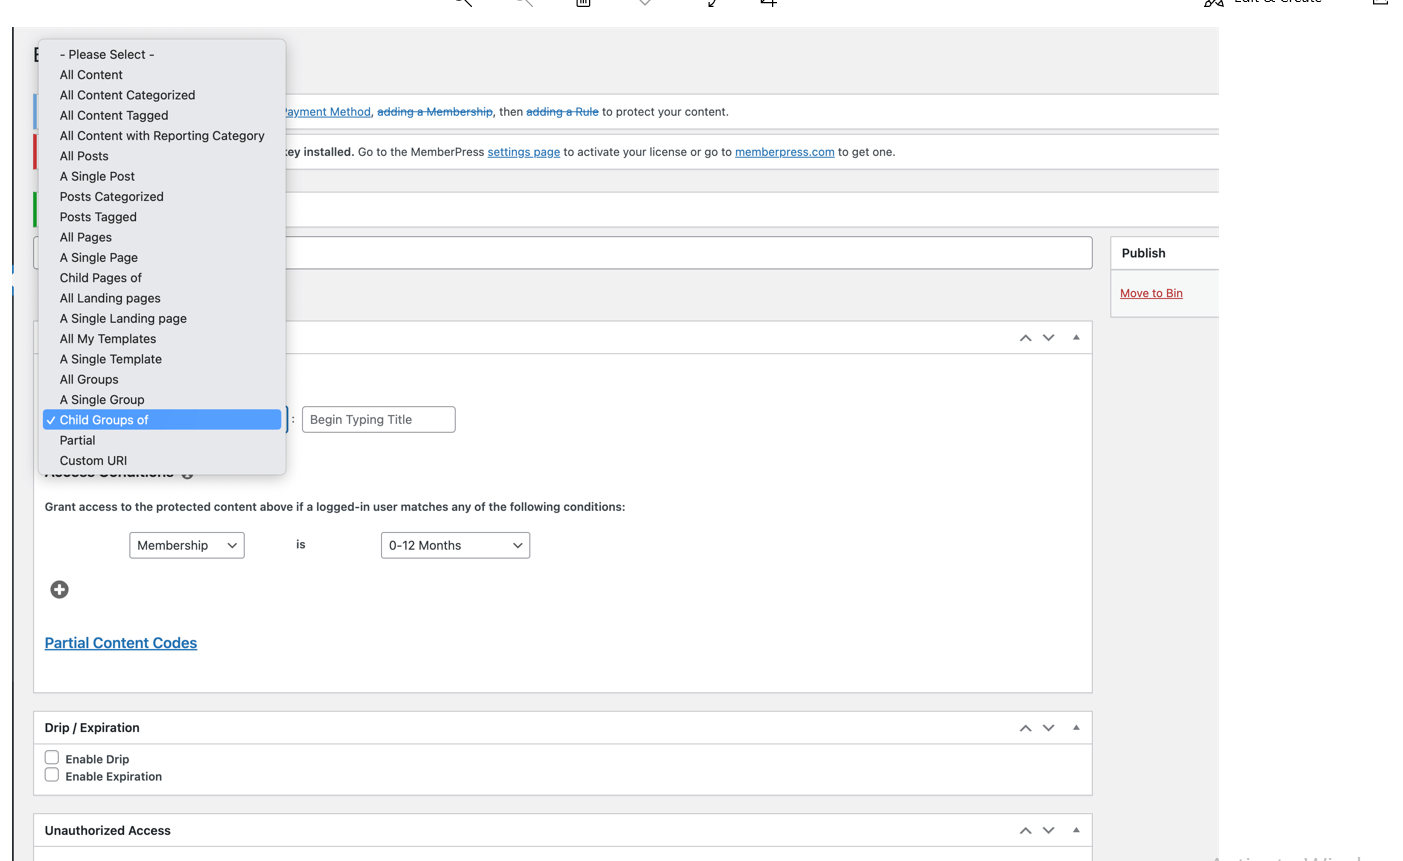Click move down arrow in Drip / Expiration panel
1403x861 pixels.
(1048, 728)
